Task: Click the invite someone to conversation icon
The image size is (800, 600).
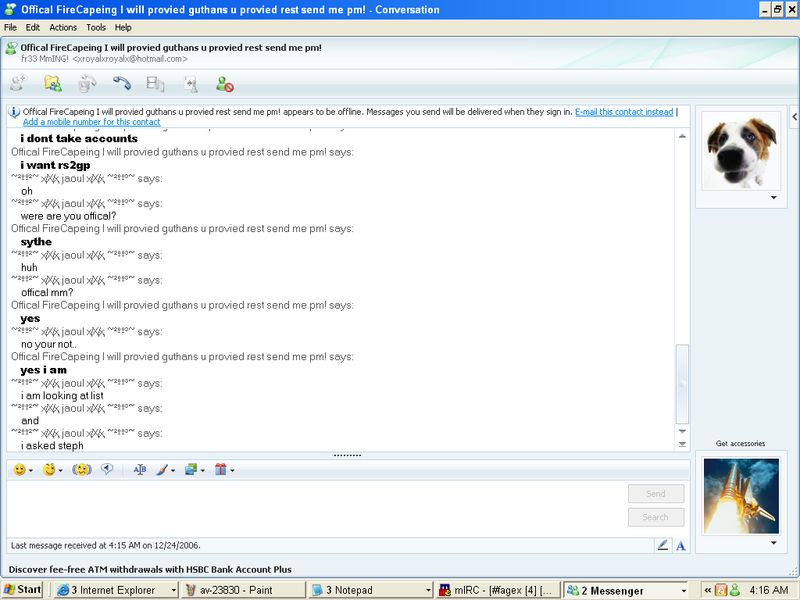Action: tap(19, 83)
